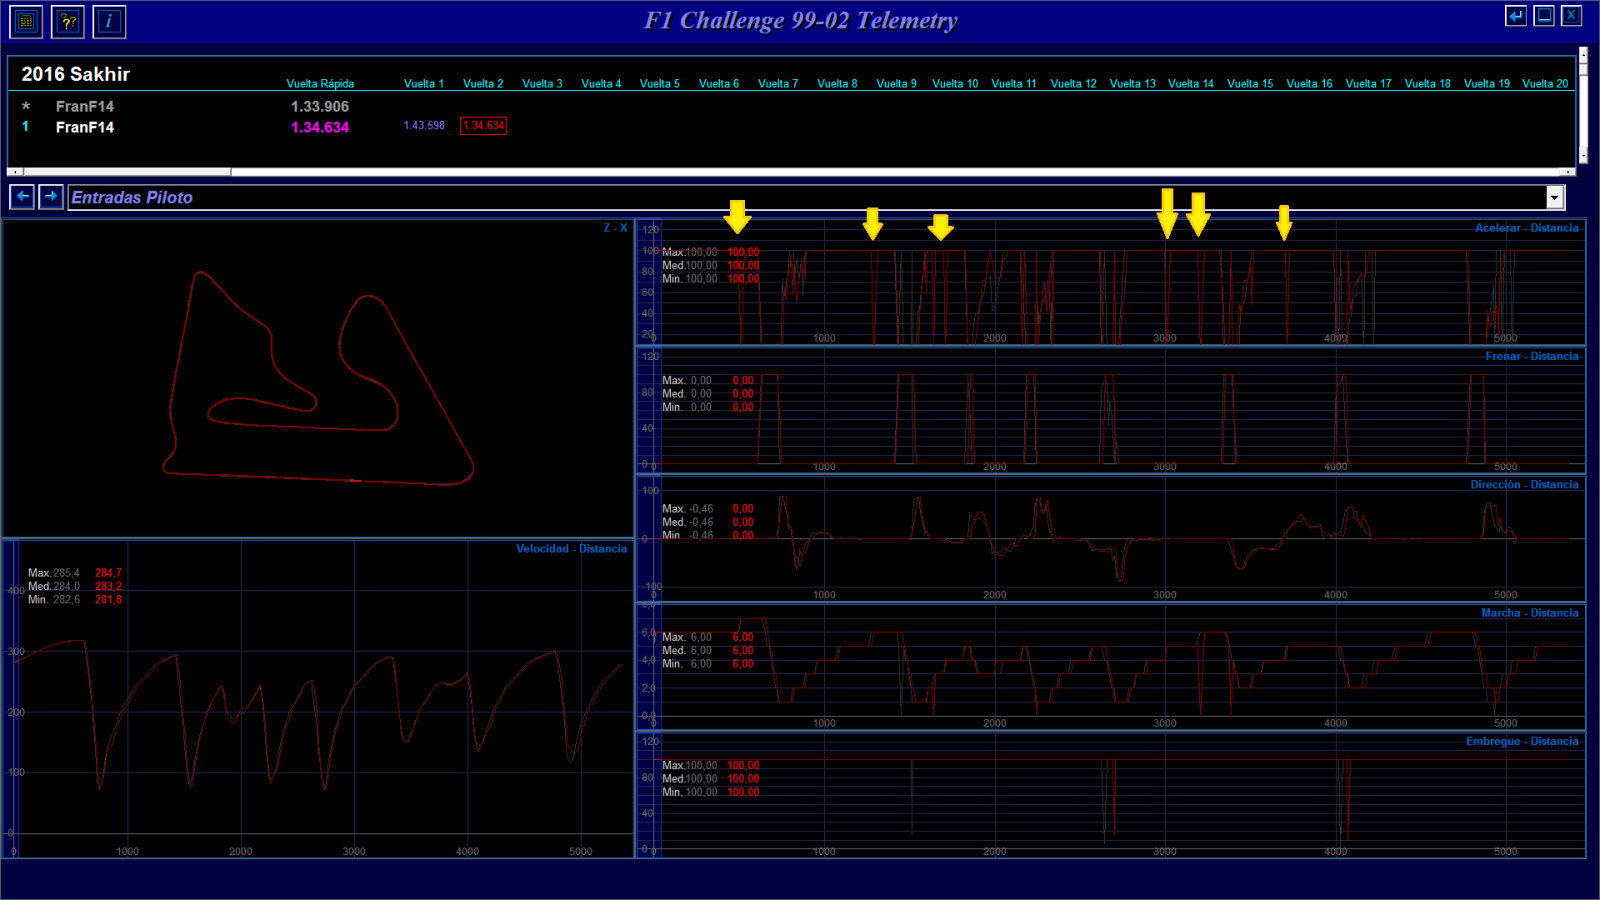Click the lap table scrollbar right arrow

coord(1569,172)
